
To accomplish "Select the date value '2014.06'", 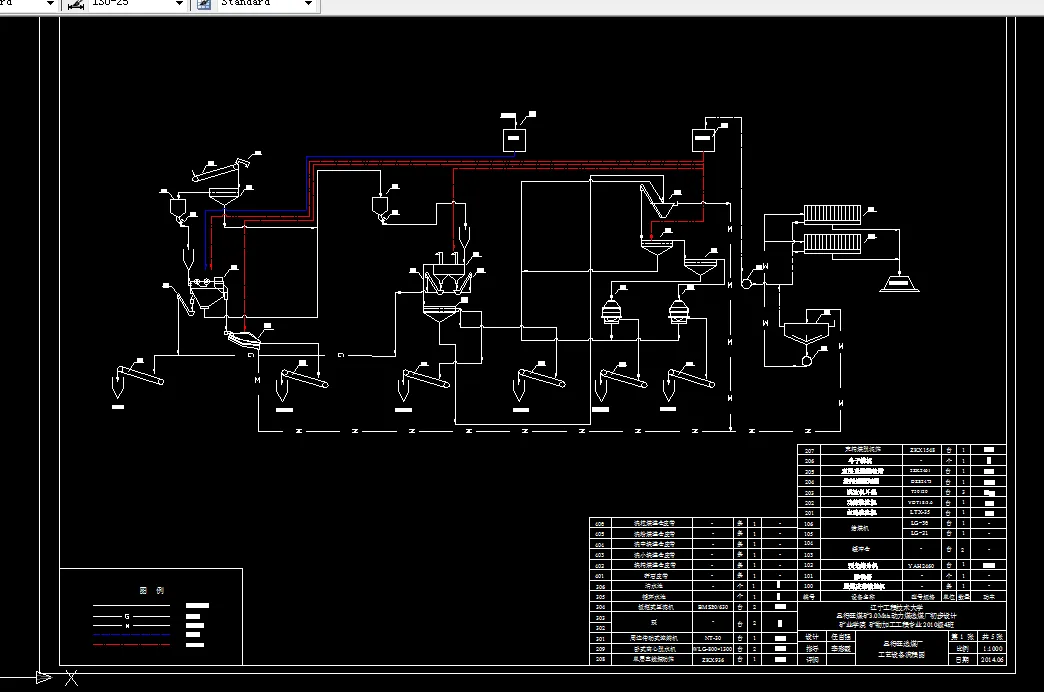I will [x=991, y=659].
